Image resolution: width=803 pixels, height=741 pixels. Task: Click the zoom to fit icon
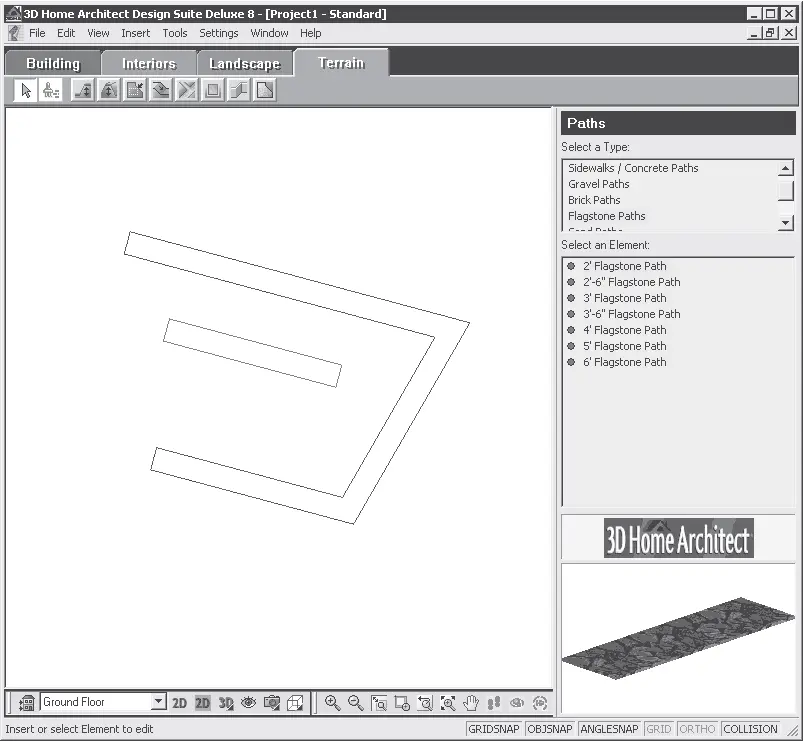coord(448,703)
